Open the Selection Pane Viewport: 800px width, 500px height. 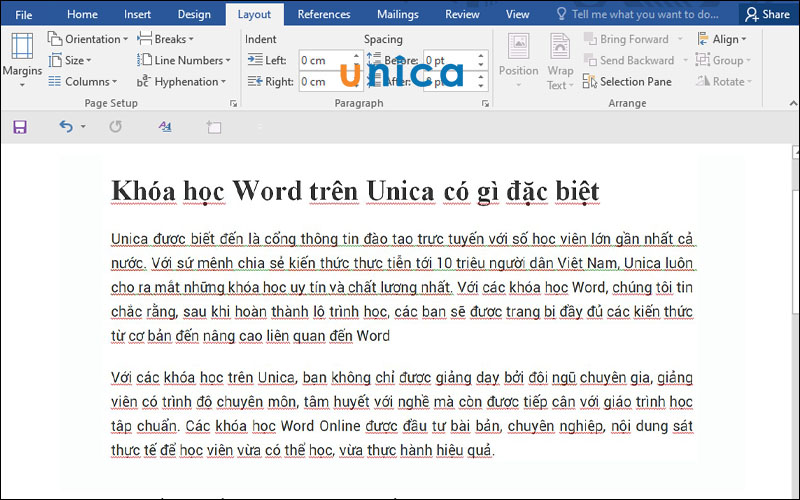coord(628,82)
